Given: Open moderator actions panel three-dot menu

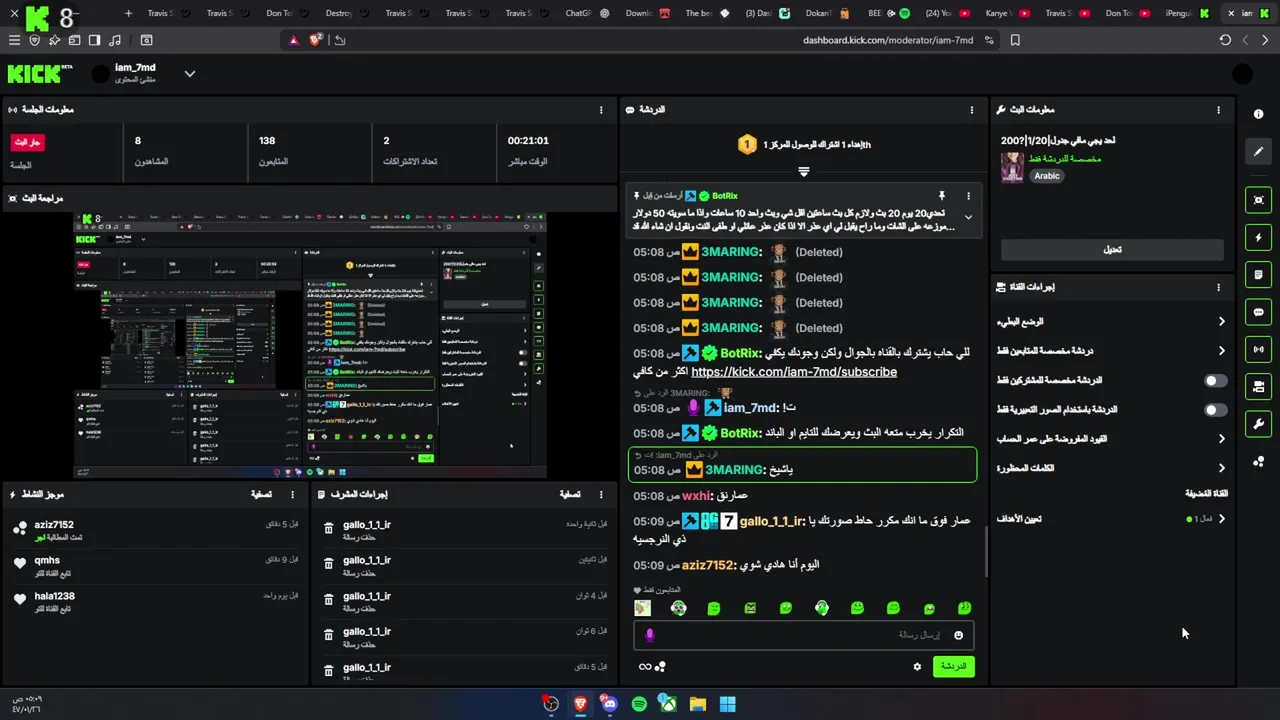Looking at the screenshot, I should [601, 494].
